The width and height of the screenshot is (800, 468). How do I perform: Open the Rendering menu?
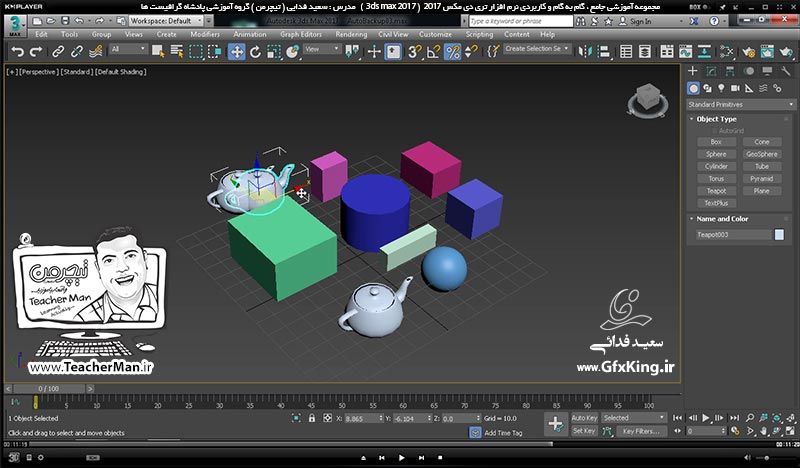351,34
